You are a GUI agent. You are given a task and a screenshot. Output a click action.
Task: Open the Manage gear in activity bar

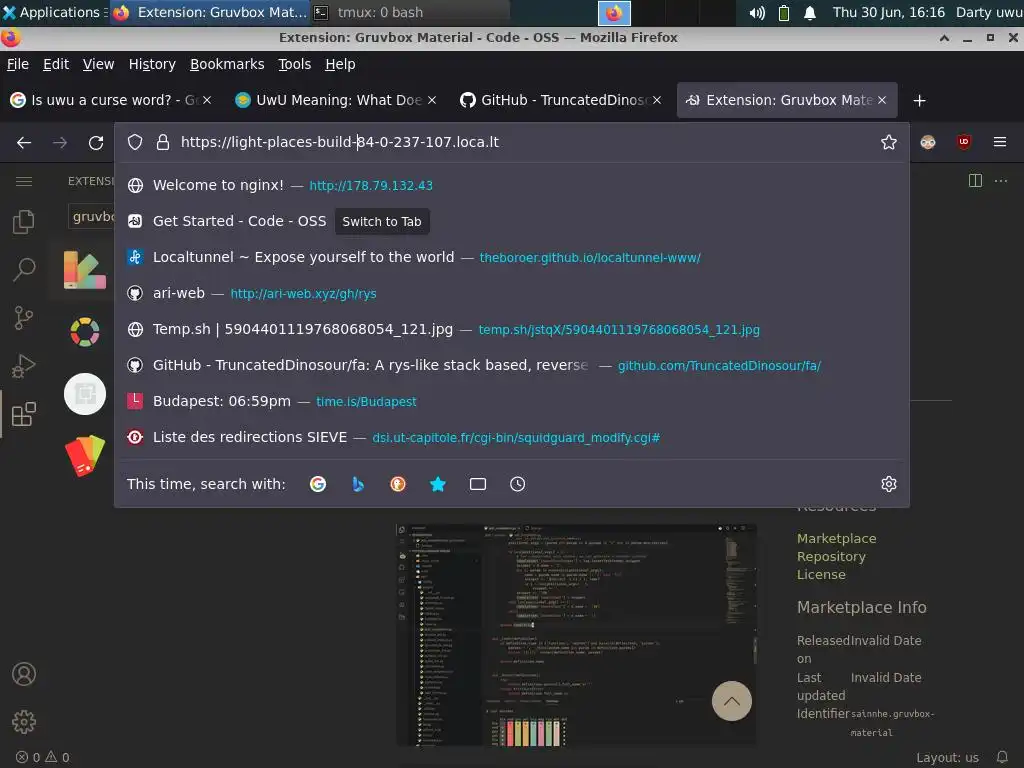click(24, 722)
